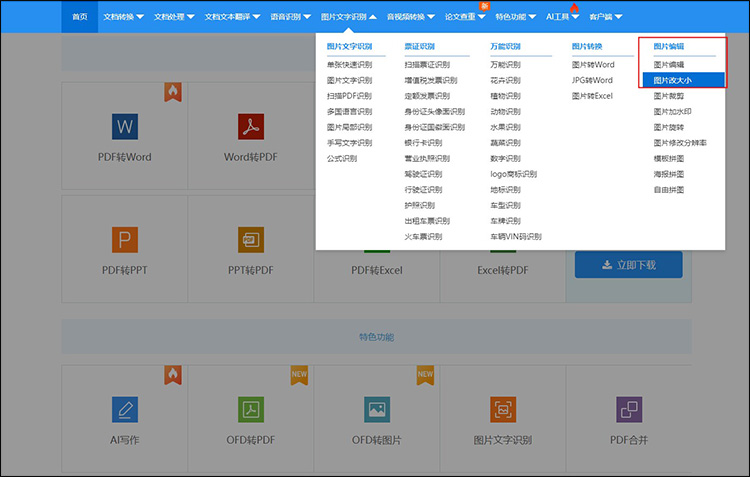Screen dimensions: 750x477
Task: Select 图片裁剪 in the menu
Action: click(x=669, y=96)
